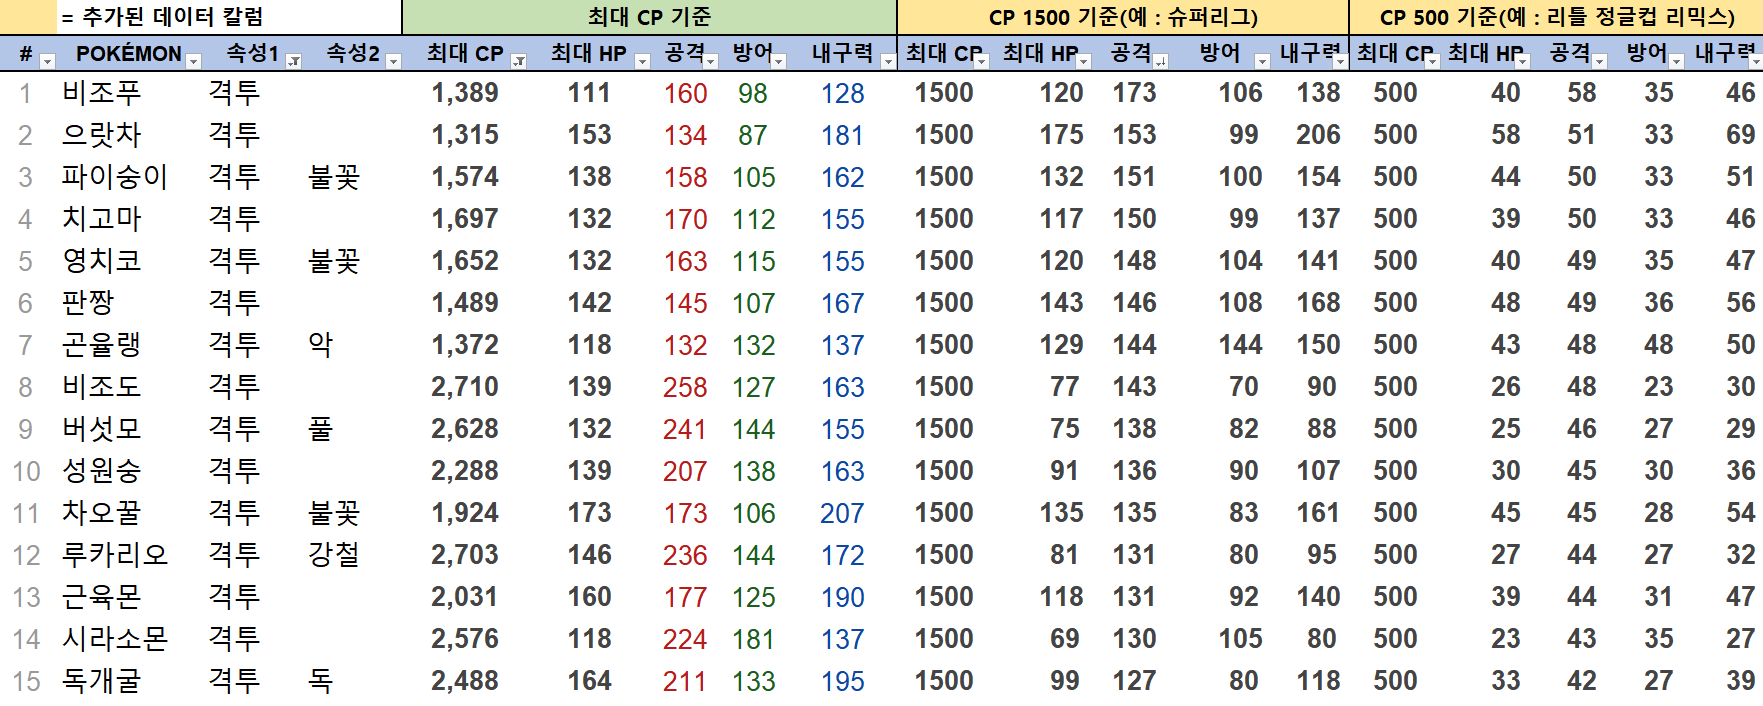Select the Pokémon name cell 차오꿀
The image size is (1763, 706).
coord(102,513)
